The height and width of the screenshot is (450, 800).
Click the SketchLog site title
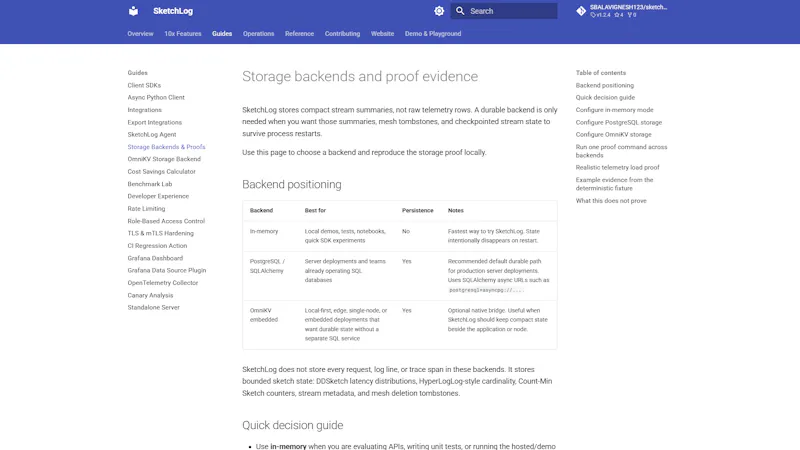(x=173, y=11)
